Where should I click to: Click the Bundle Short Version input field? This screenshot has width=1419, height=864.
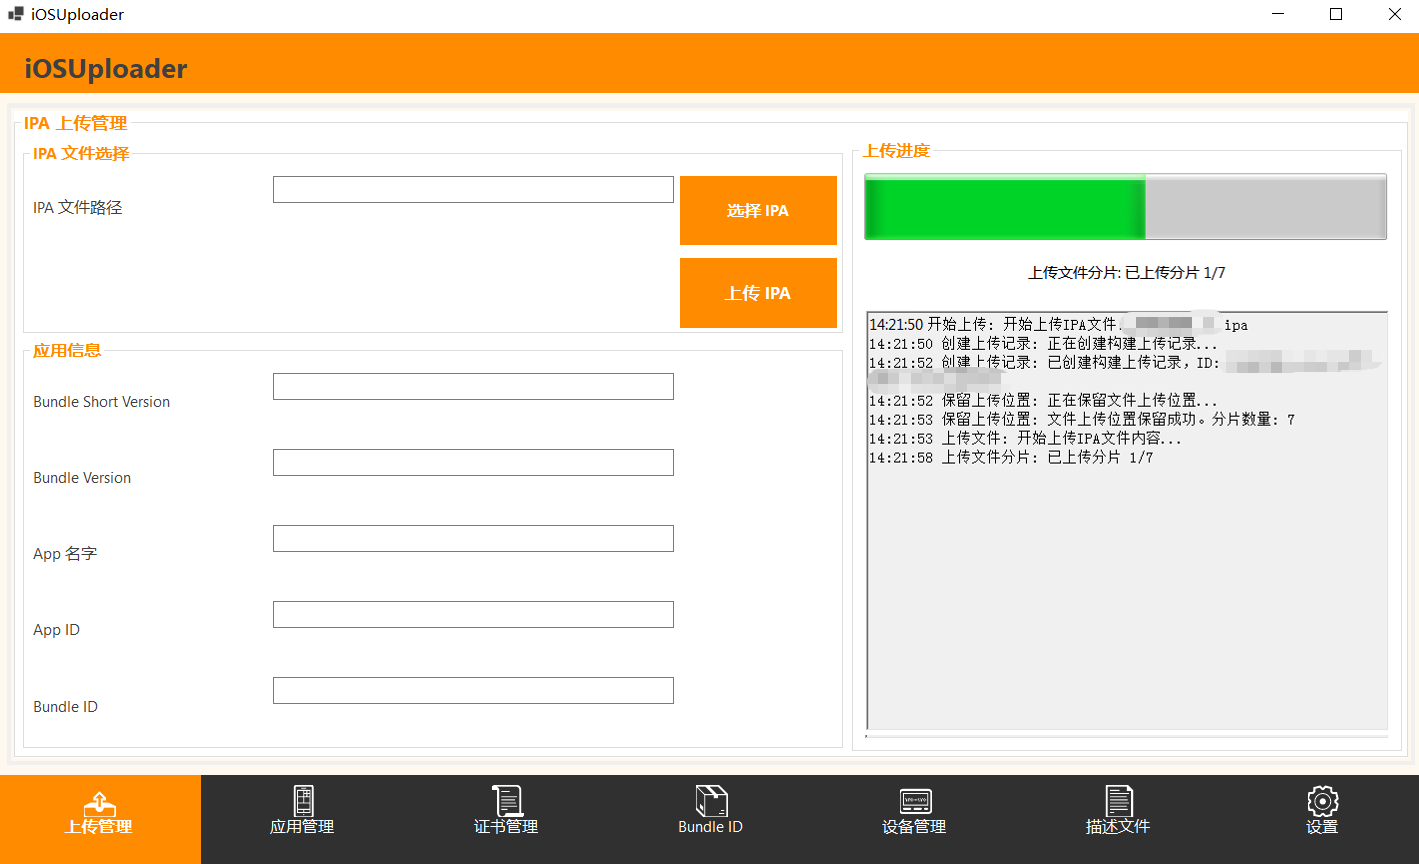point(472,386)
